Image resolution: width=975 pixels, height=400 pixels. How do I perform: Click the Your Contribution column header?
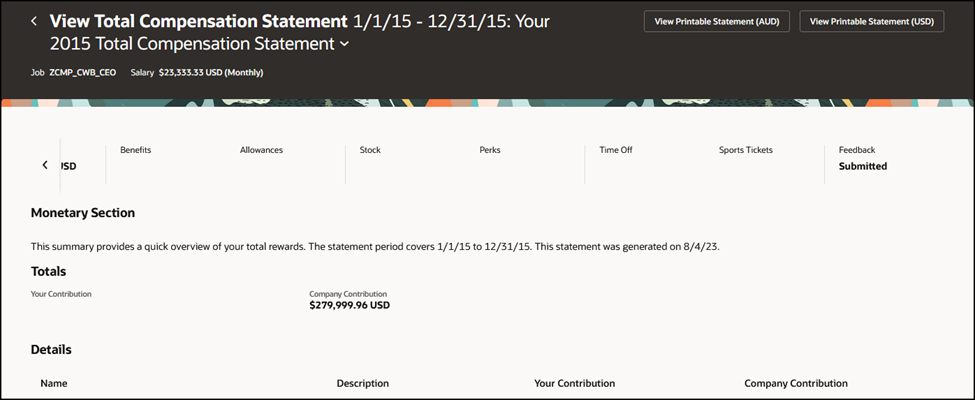pyautogui.click(x=574, y=383)
